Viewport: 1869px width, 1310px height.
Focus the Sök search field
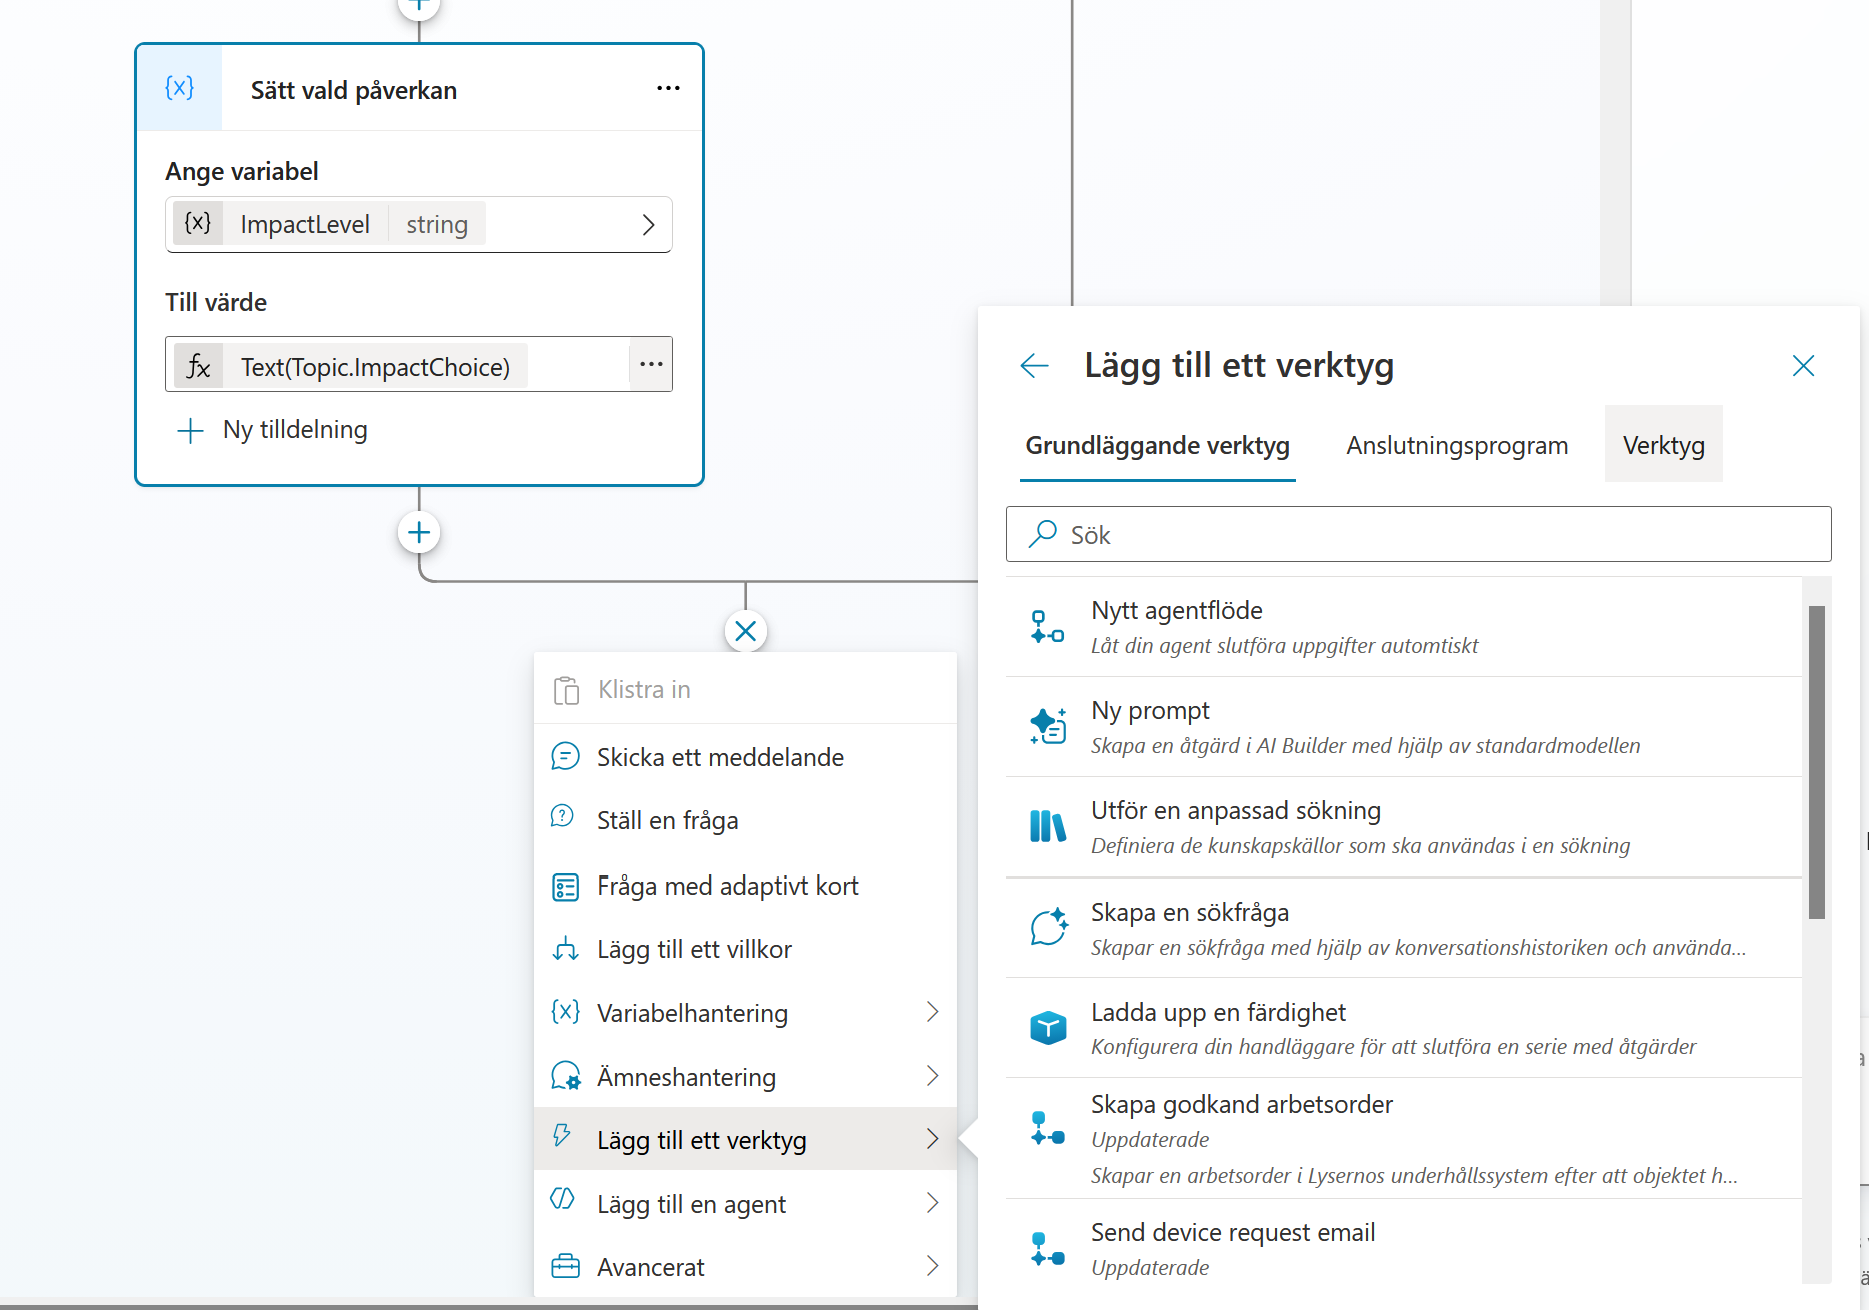click(1418, 535)
